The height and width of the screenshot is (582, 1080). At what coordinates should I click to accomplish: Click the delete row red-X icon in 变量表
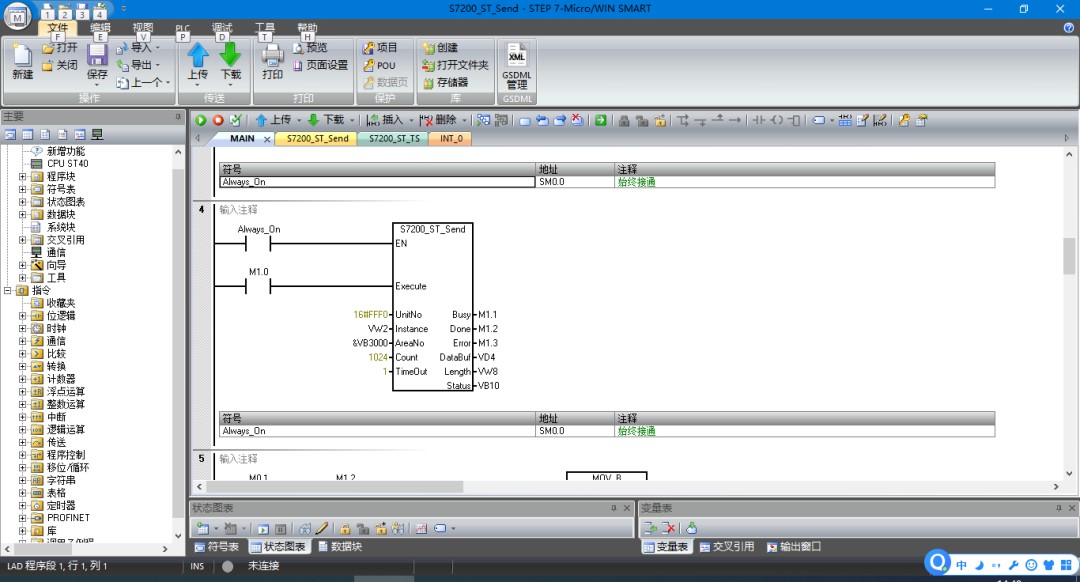[668, 528]
